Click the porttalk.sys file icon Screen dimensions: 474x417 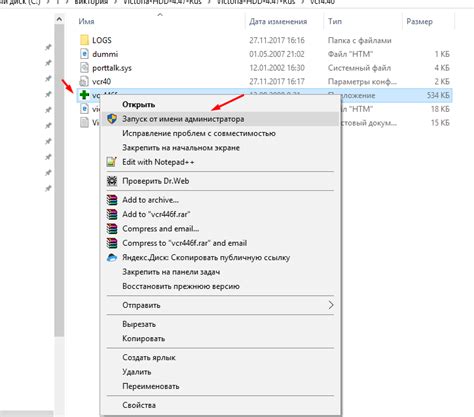[84, 68]
